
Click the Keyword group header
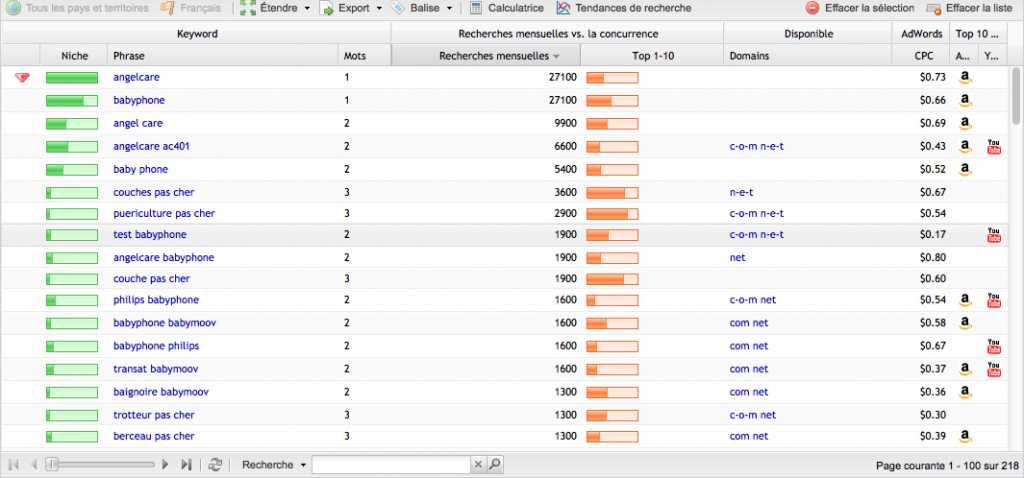(x=197, y=33)
